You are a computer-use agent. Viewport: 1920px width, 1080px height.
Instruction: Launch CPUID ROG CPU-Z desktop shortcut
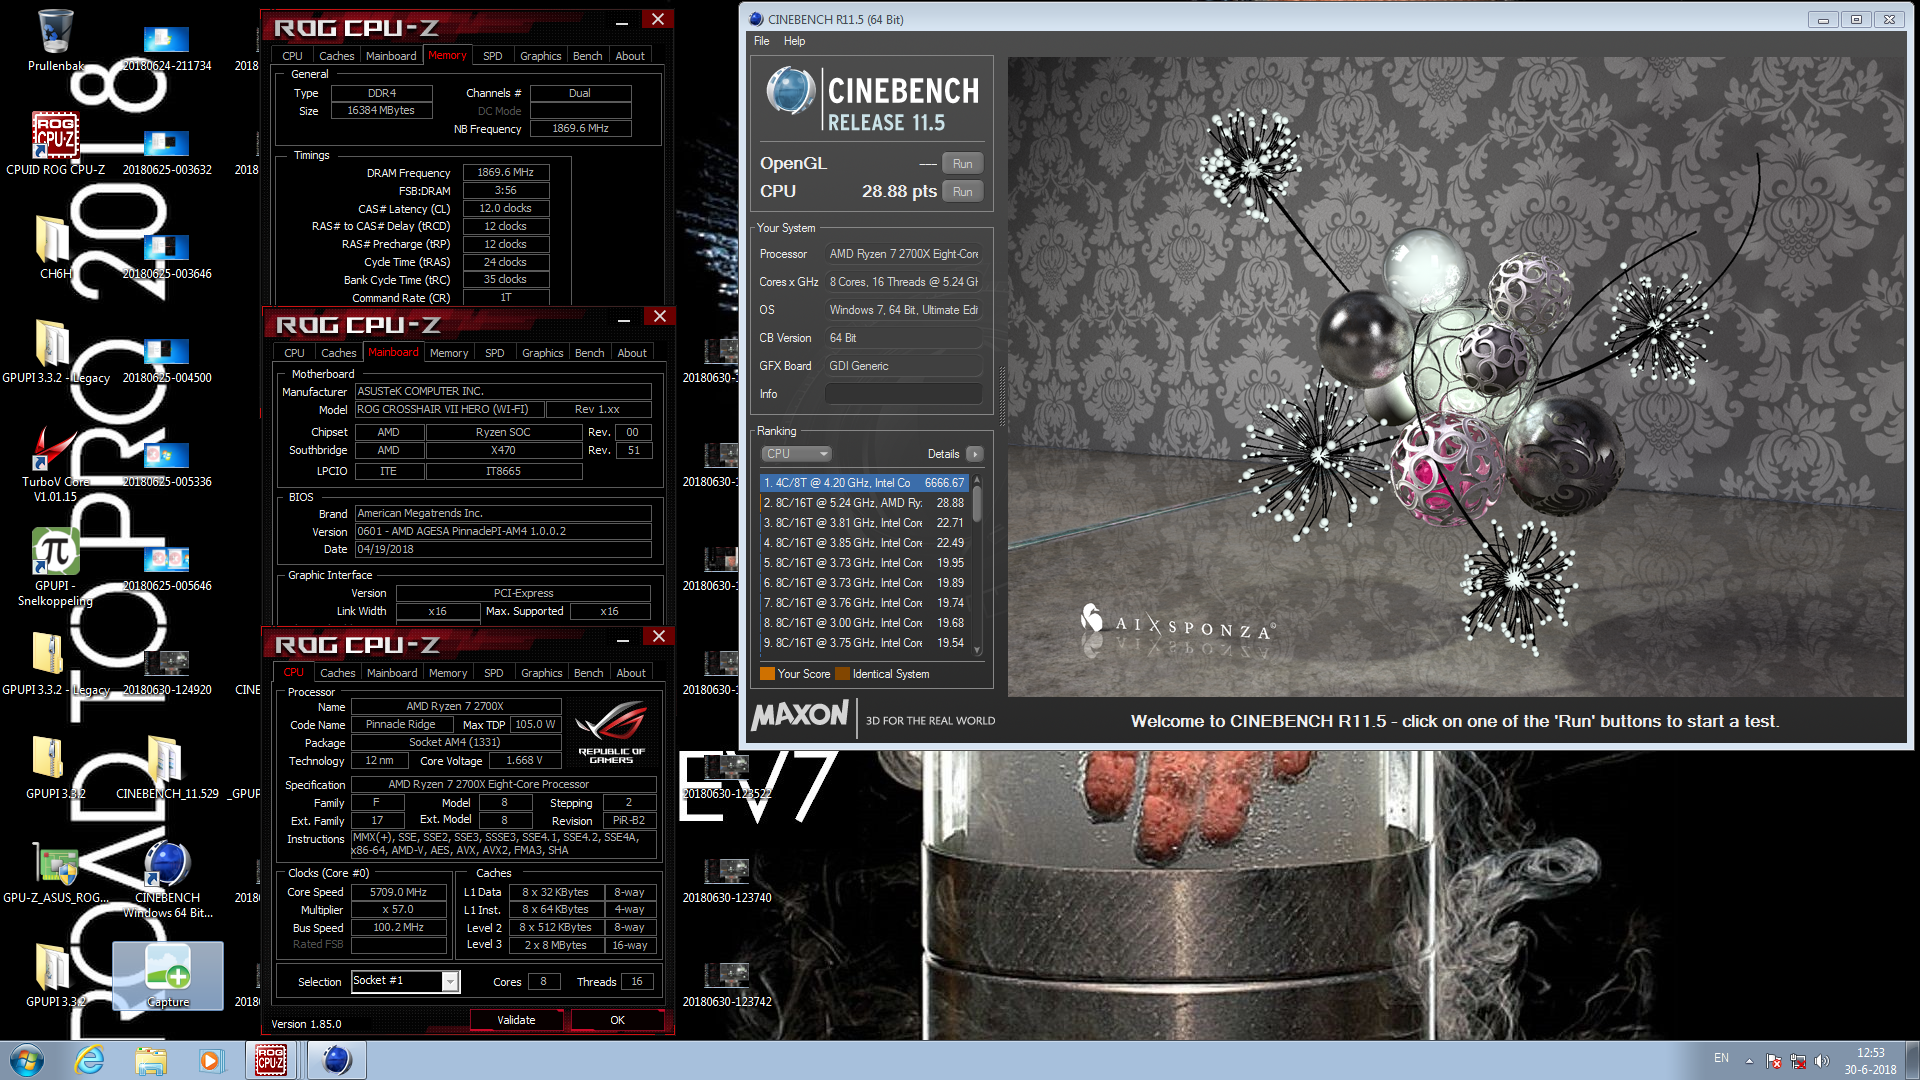[x=55, y=143]
